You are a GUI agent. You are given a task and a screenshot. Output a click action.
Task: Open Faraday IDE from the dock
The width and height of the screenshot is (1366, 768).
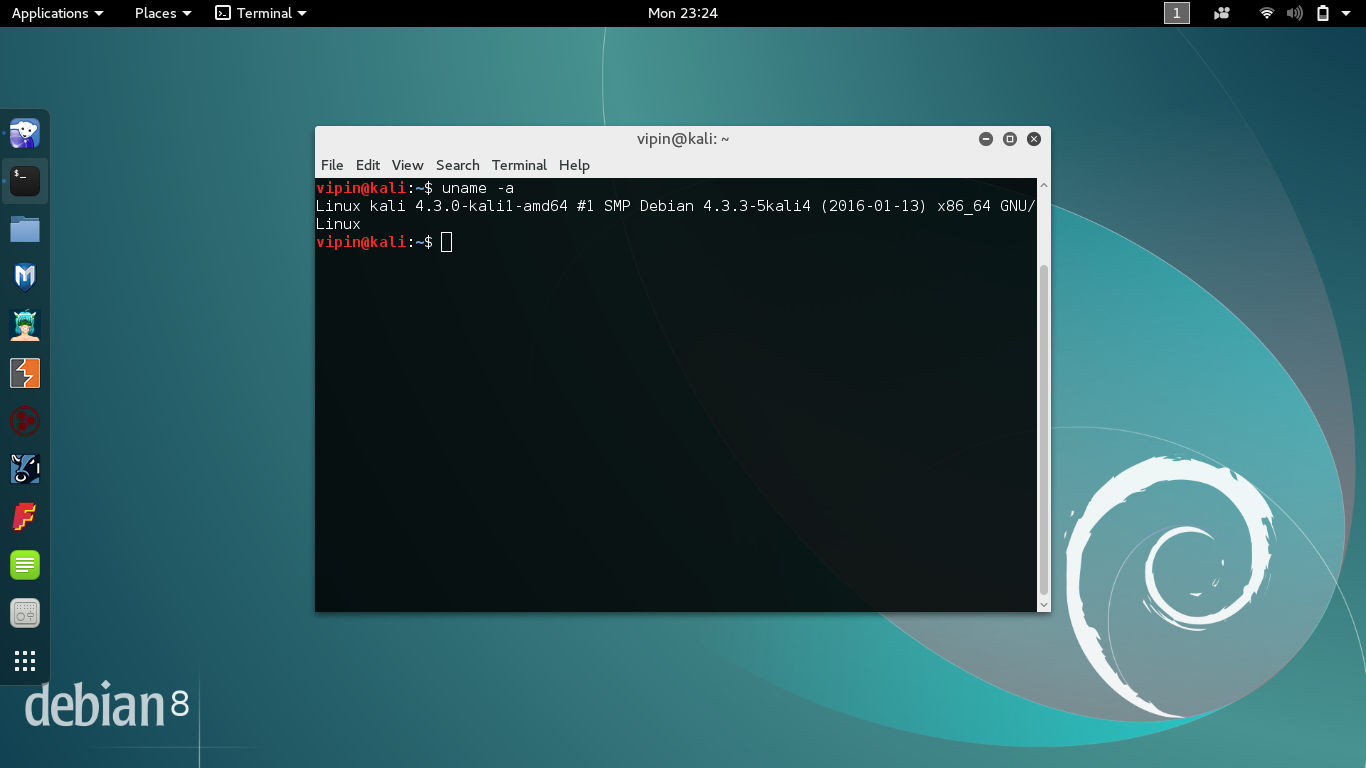[25, 517]
